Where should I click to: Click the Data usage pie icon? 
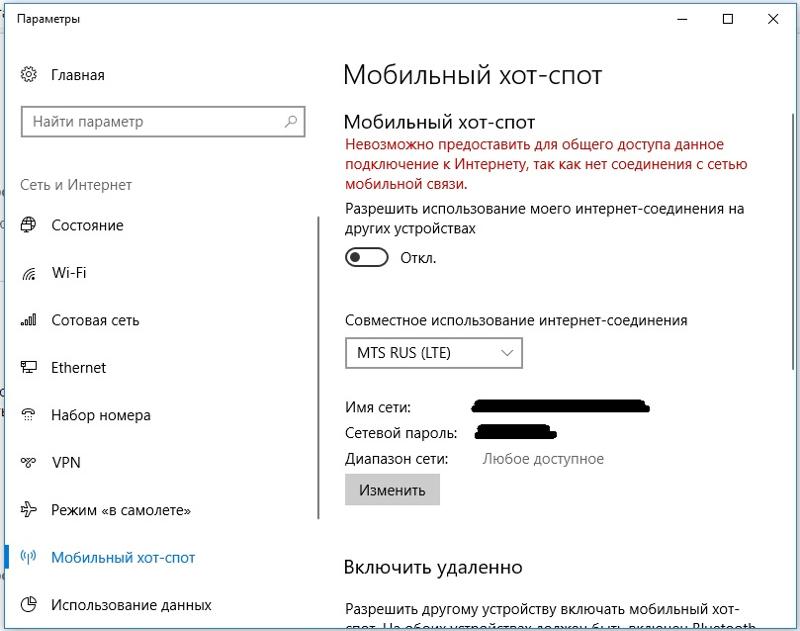(x=29, y=605)
